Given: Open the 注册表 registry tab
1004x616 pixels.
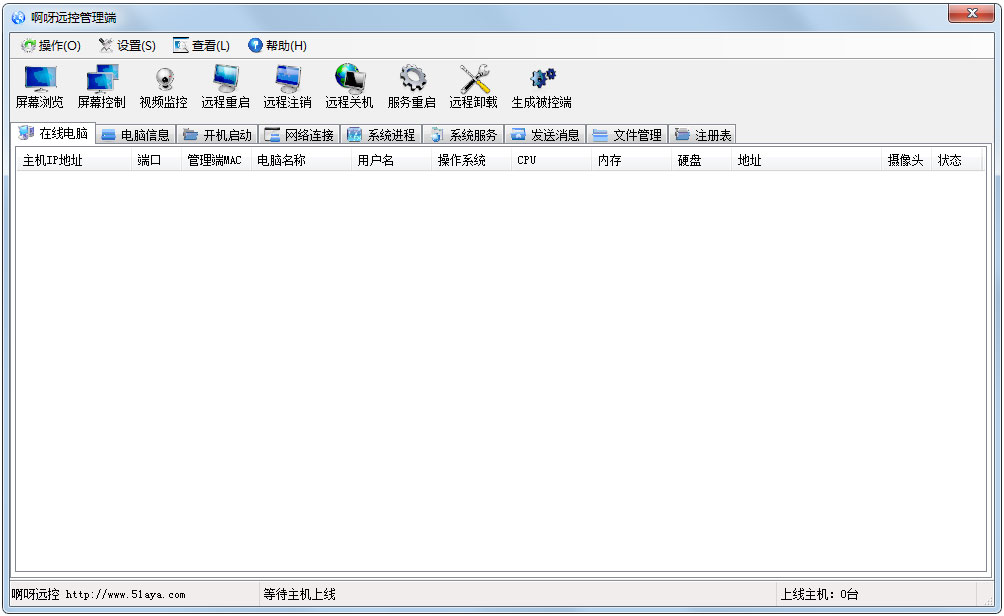Looking at the screenshot, I should point(703,133).
